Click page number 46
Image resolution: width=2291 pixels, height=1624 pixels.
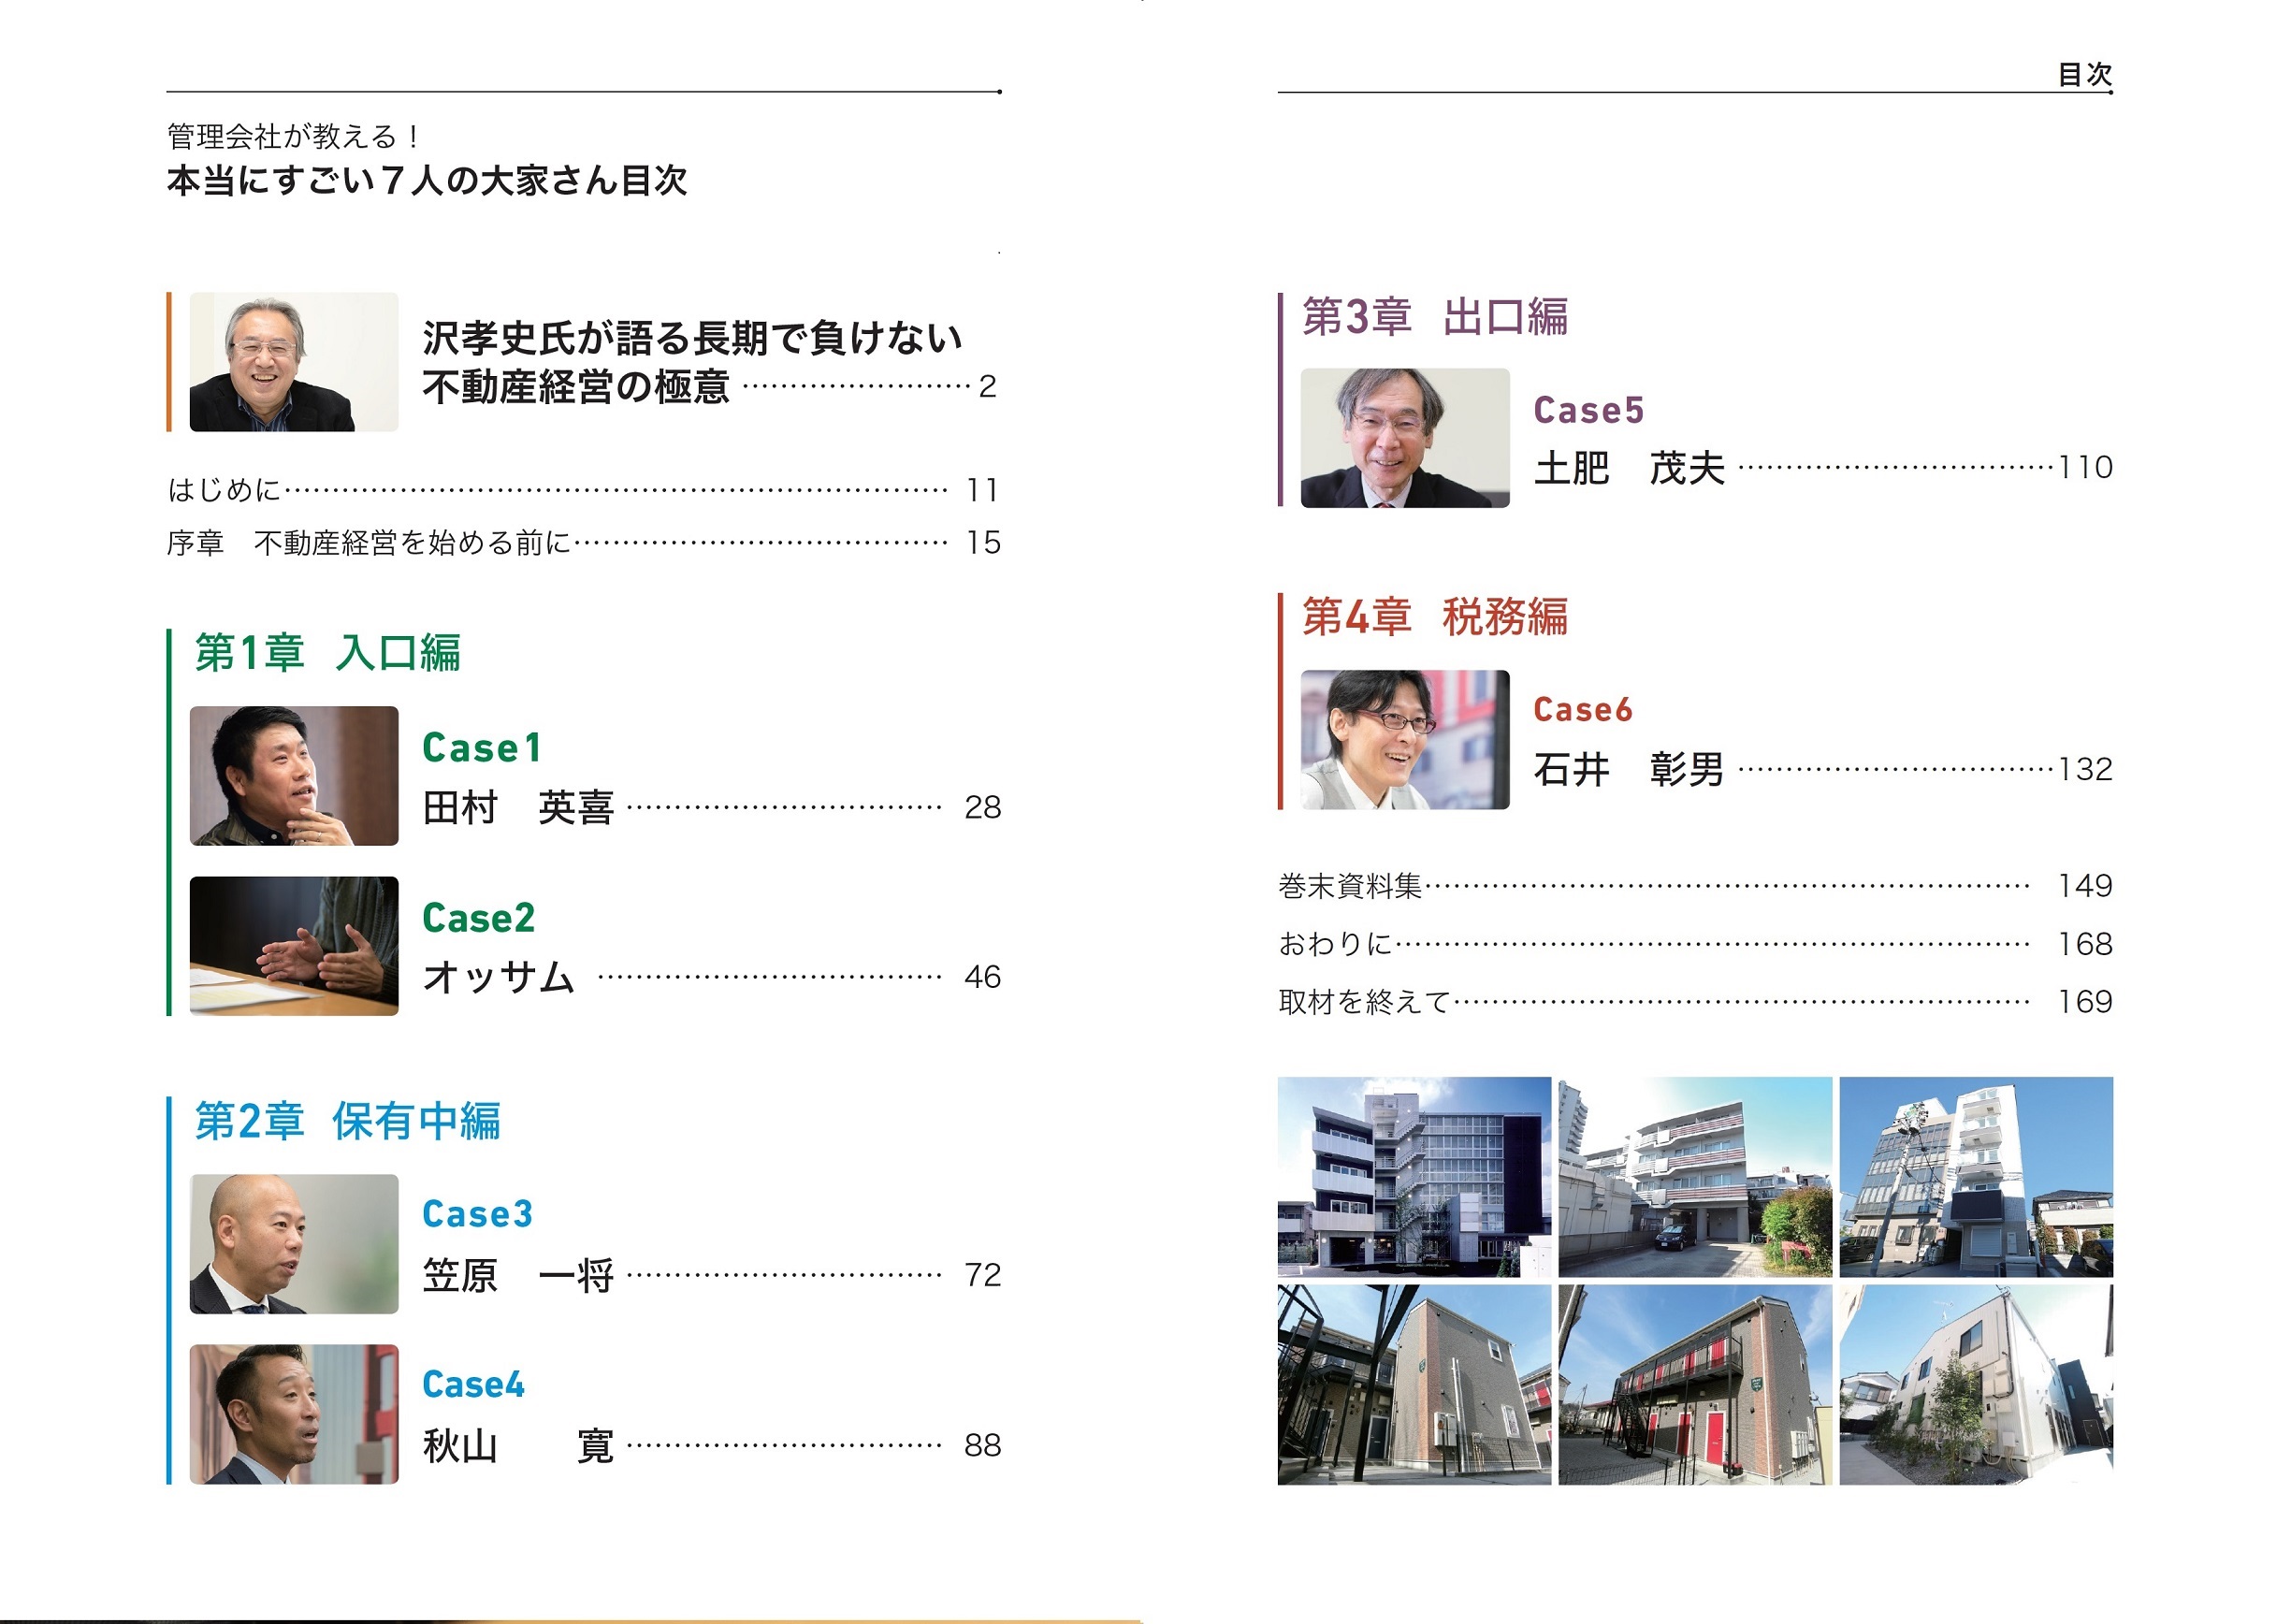pos(983,977)
